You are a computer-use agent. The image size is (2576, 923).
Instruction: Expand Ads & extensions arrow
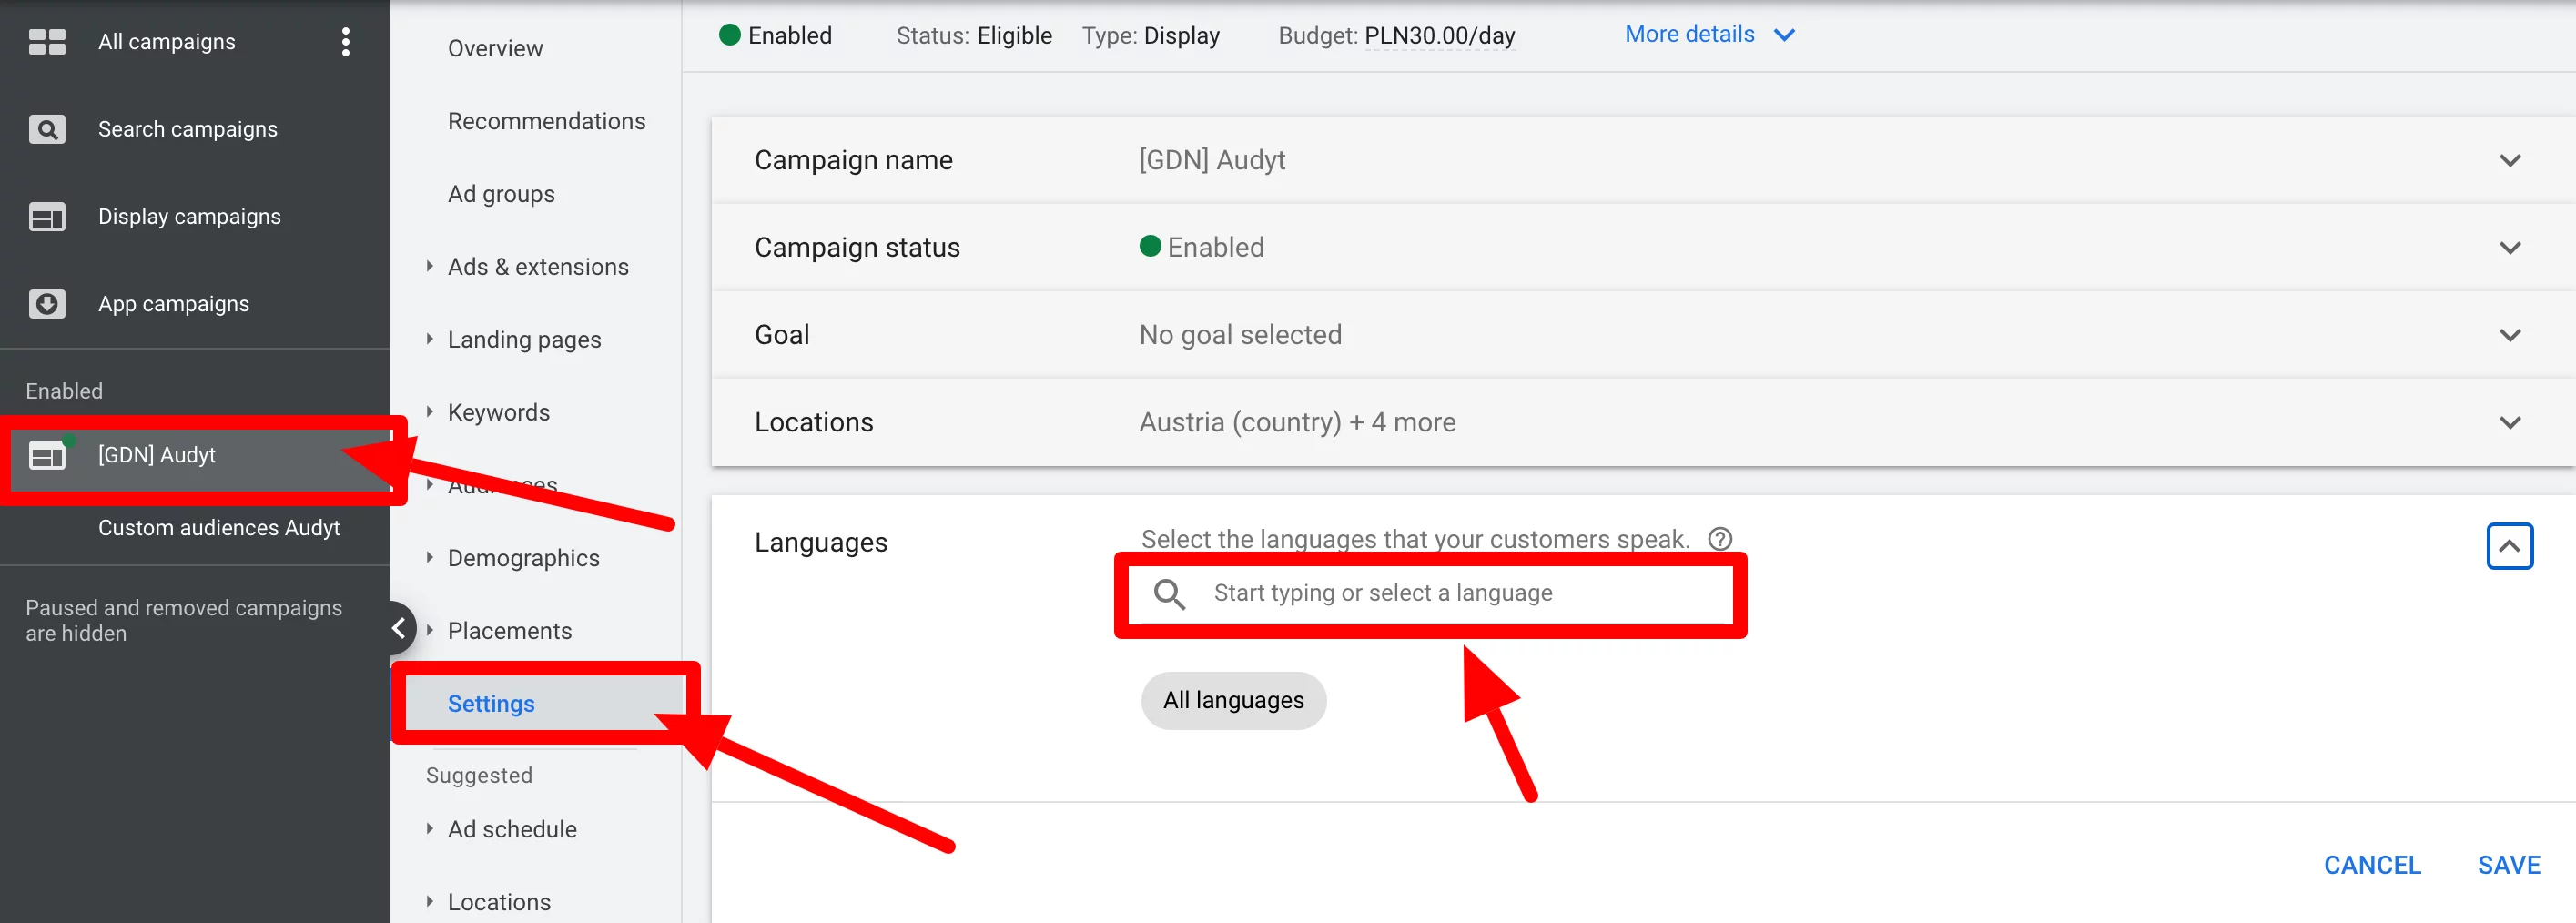tap(430, 266)
